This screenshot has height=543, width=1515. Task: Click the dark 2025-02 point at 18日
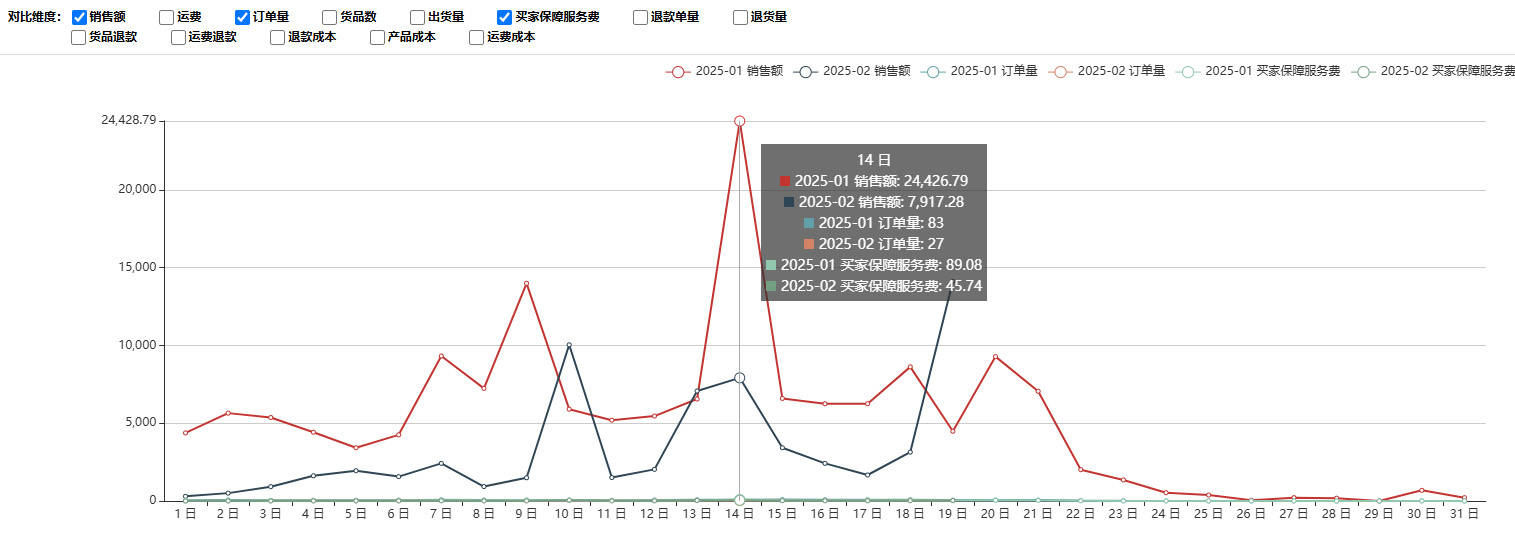(x=910, y=452)
